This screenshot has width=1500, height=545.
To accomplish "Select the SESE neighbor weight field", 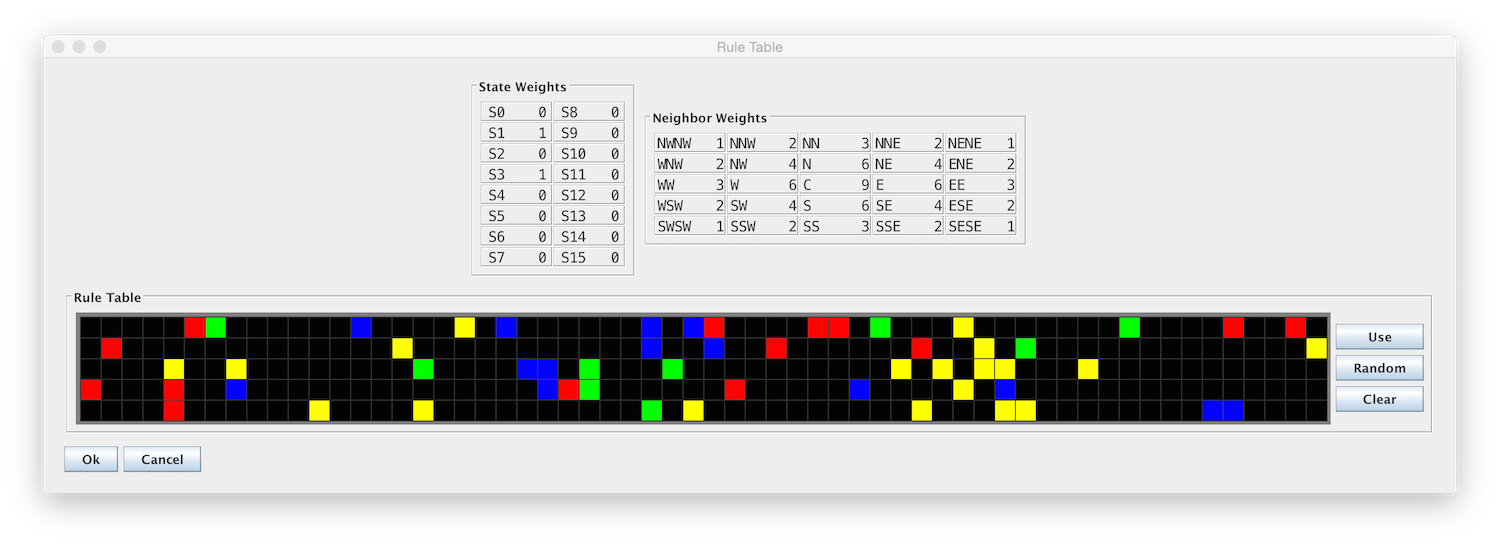I will (981, 226).
